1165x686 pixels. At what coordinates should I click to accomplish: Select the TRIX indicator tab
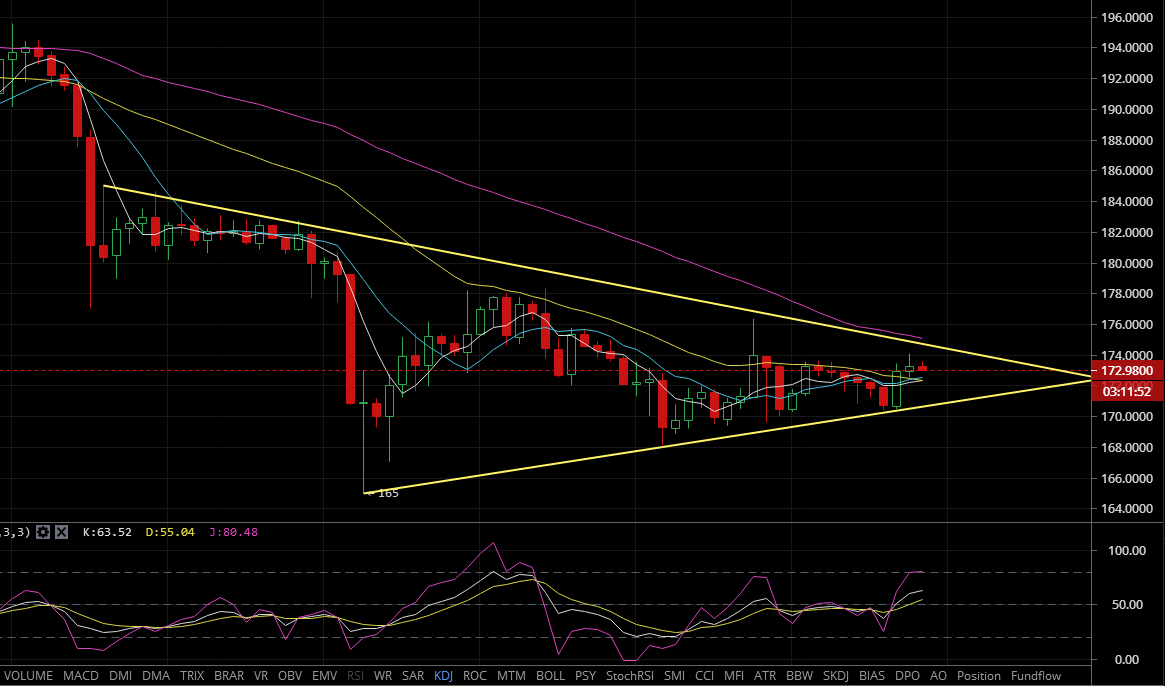(193, 676)
